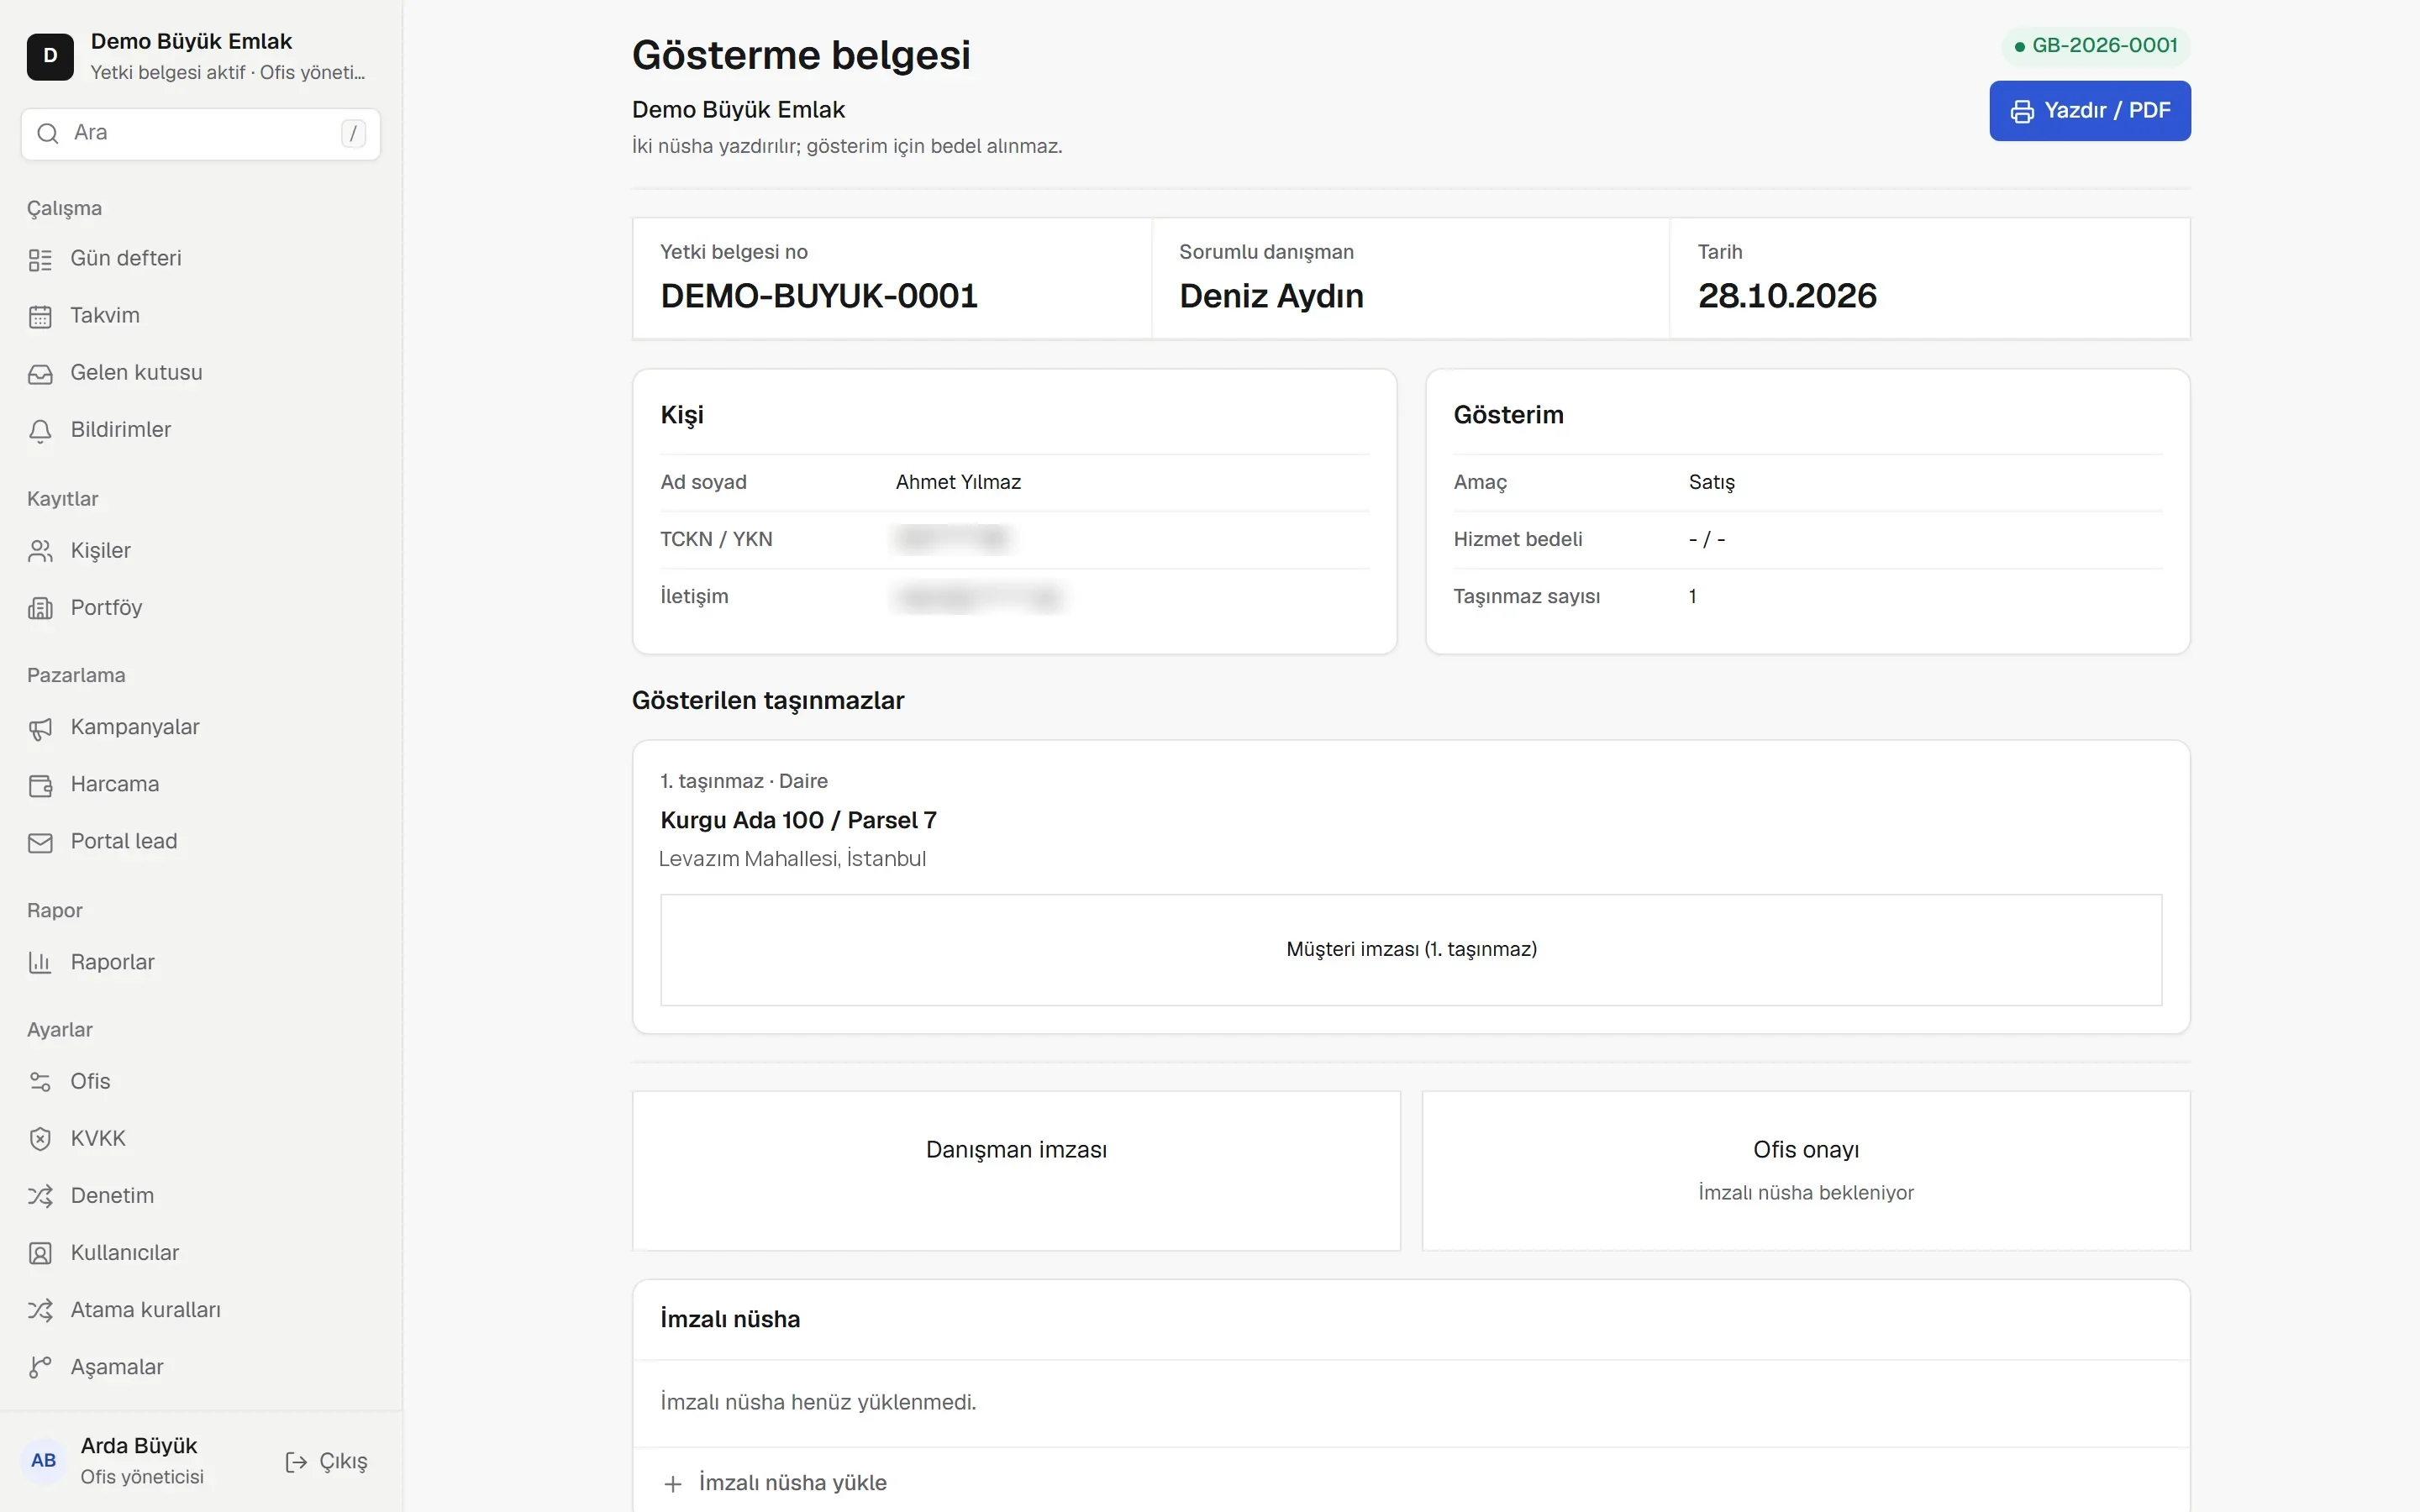Open the Aşamalar branch icon
Image resolution: width=2420 pixels, height=1512 pixels.
pos(40,1367)
